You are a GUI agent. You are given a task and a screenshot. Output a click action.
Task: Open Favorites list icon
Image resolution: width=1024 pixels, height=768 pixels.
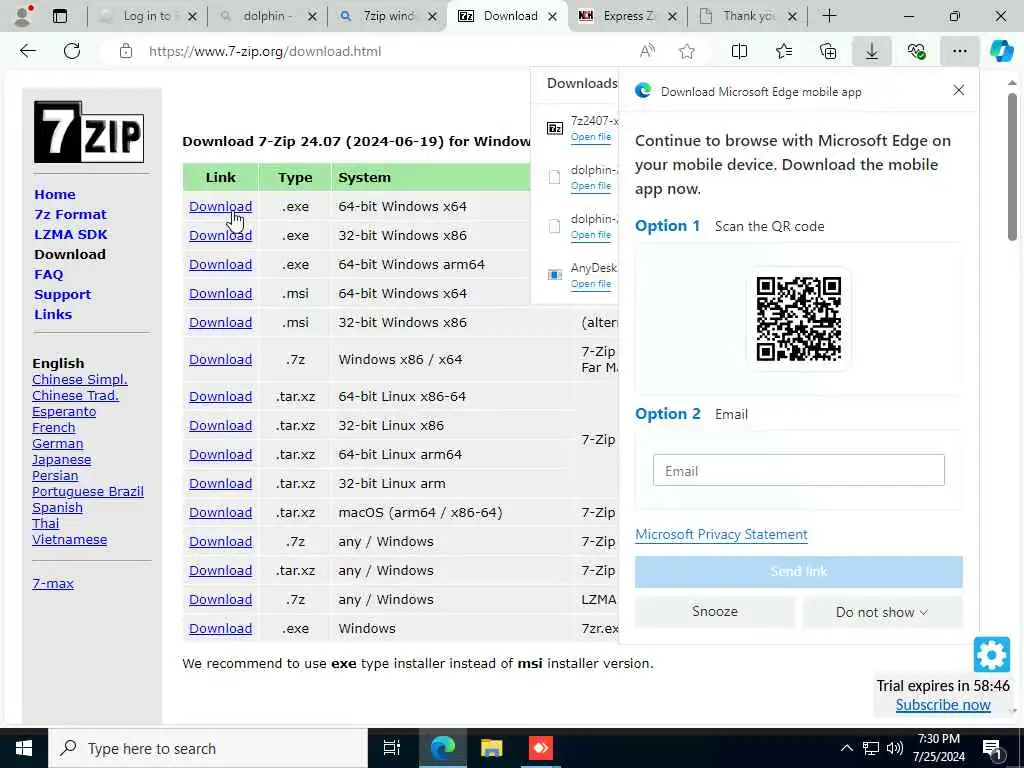[x=784, y=51]
